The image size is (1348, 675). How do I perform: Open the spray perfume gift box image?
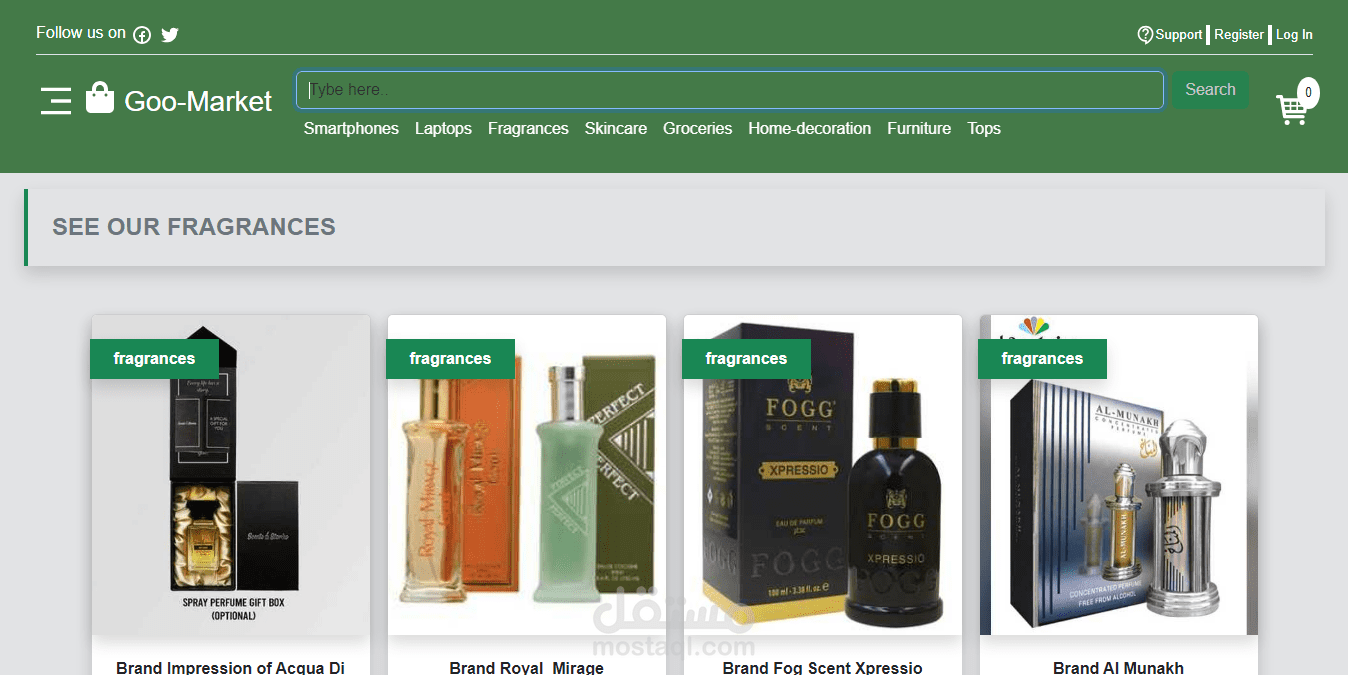[x=231, y=475]
